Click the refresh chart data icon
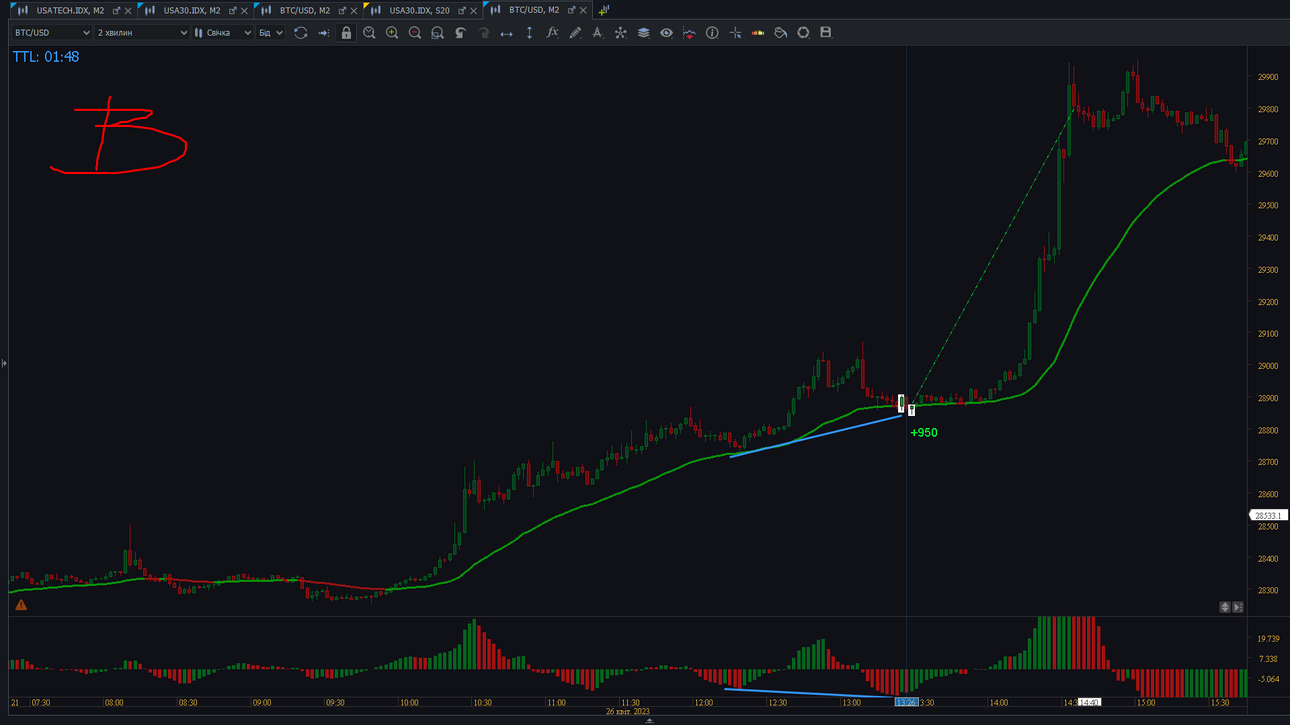 click(x=300, y=33)
